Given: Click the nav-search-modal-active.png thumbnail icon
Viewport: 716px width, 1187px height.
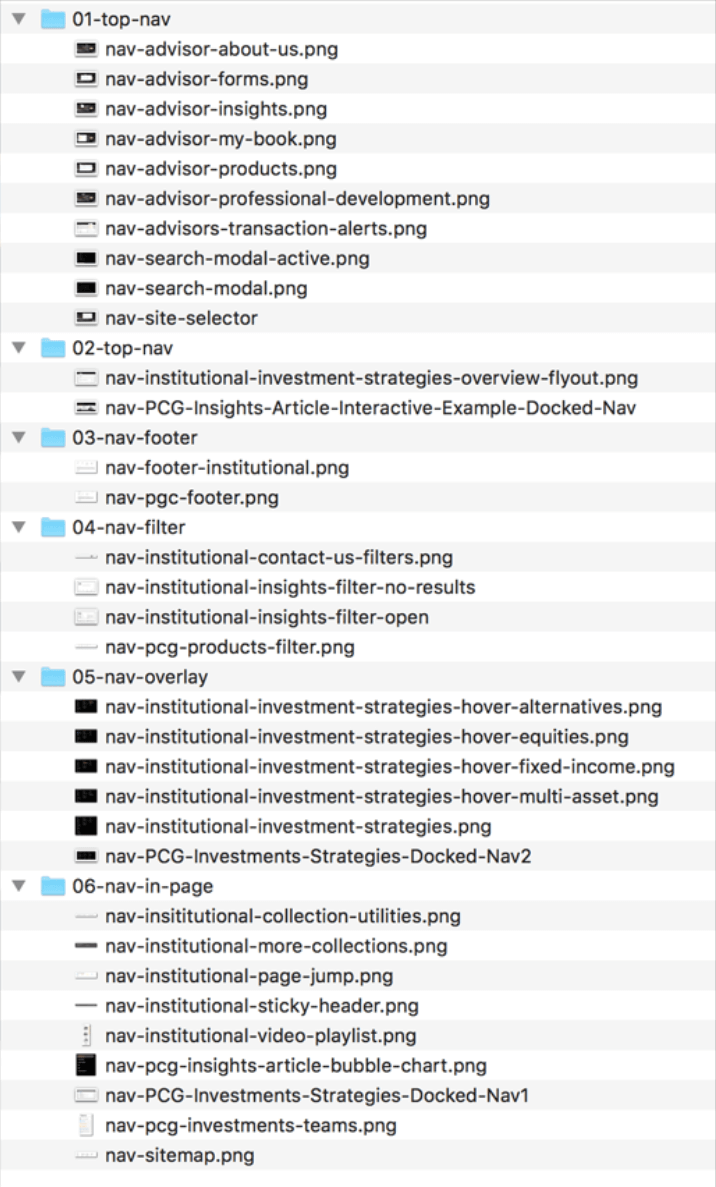Looking at the screenshot, I should coord(84,258).
